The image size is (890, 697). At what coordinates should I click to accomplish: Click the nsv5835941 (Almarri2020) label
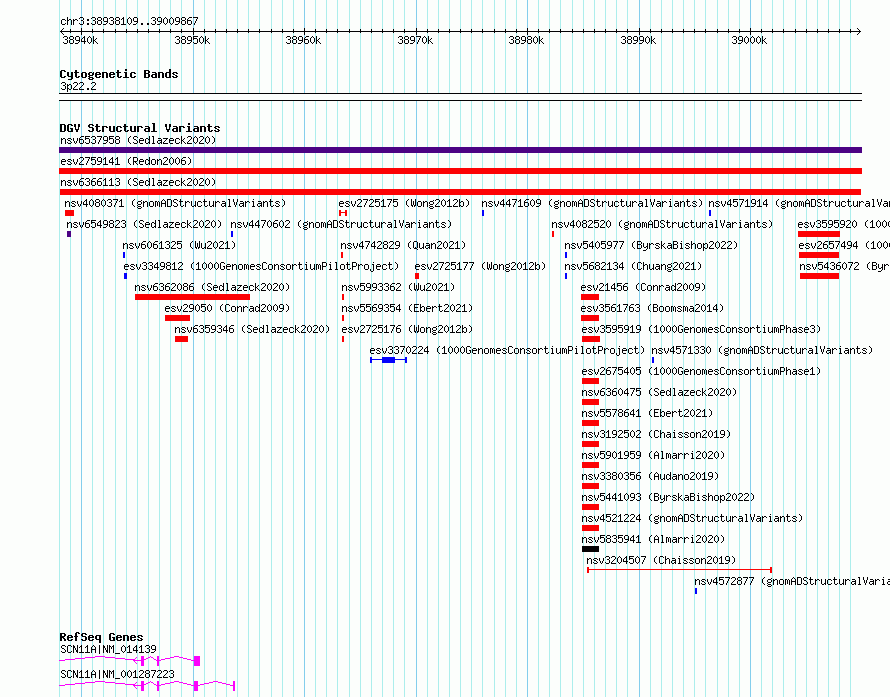[653, 539]
